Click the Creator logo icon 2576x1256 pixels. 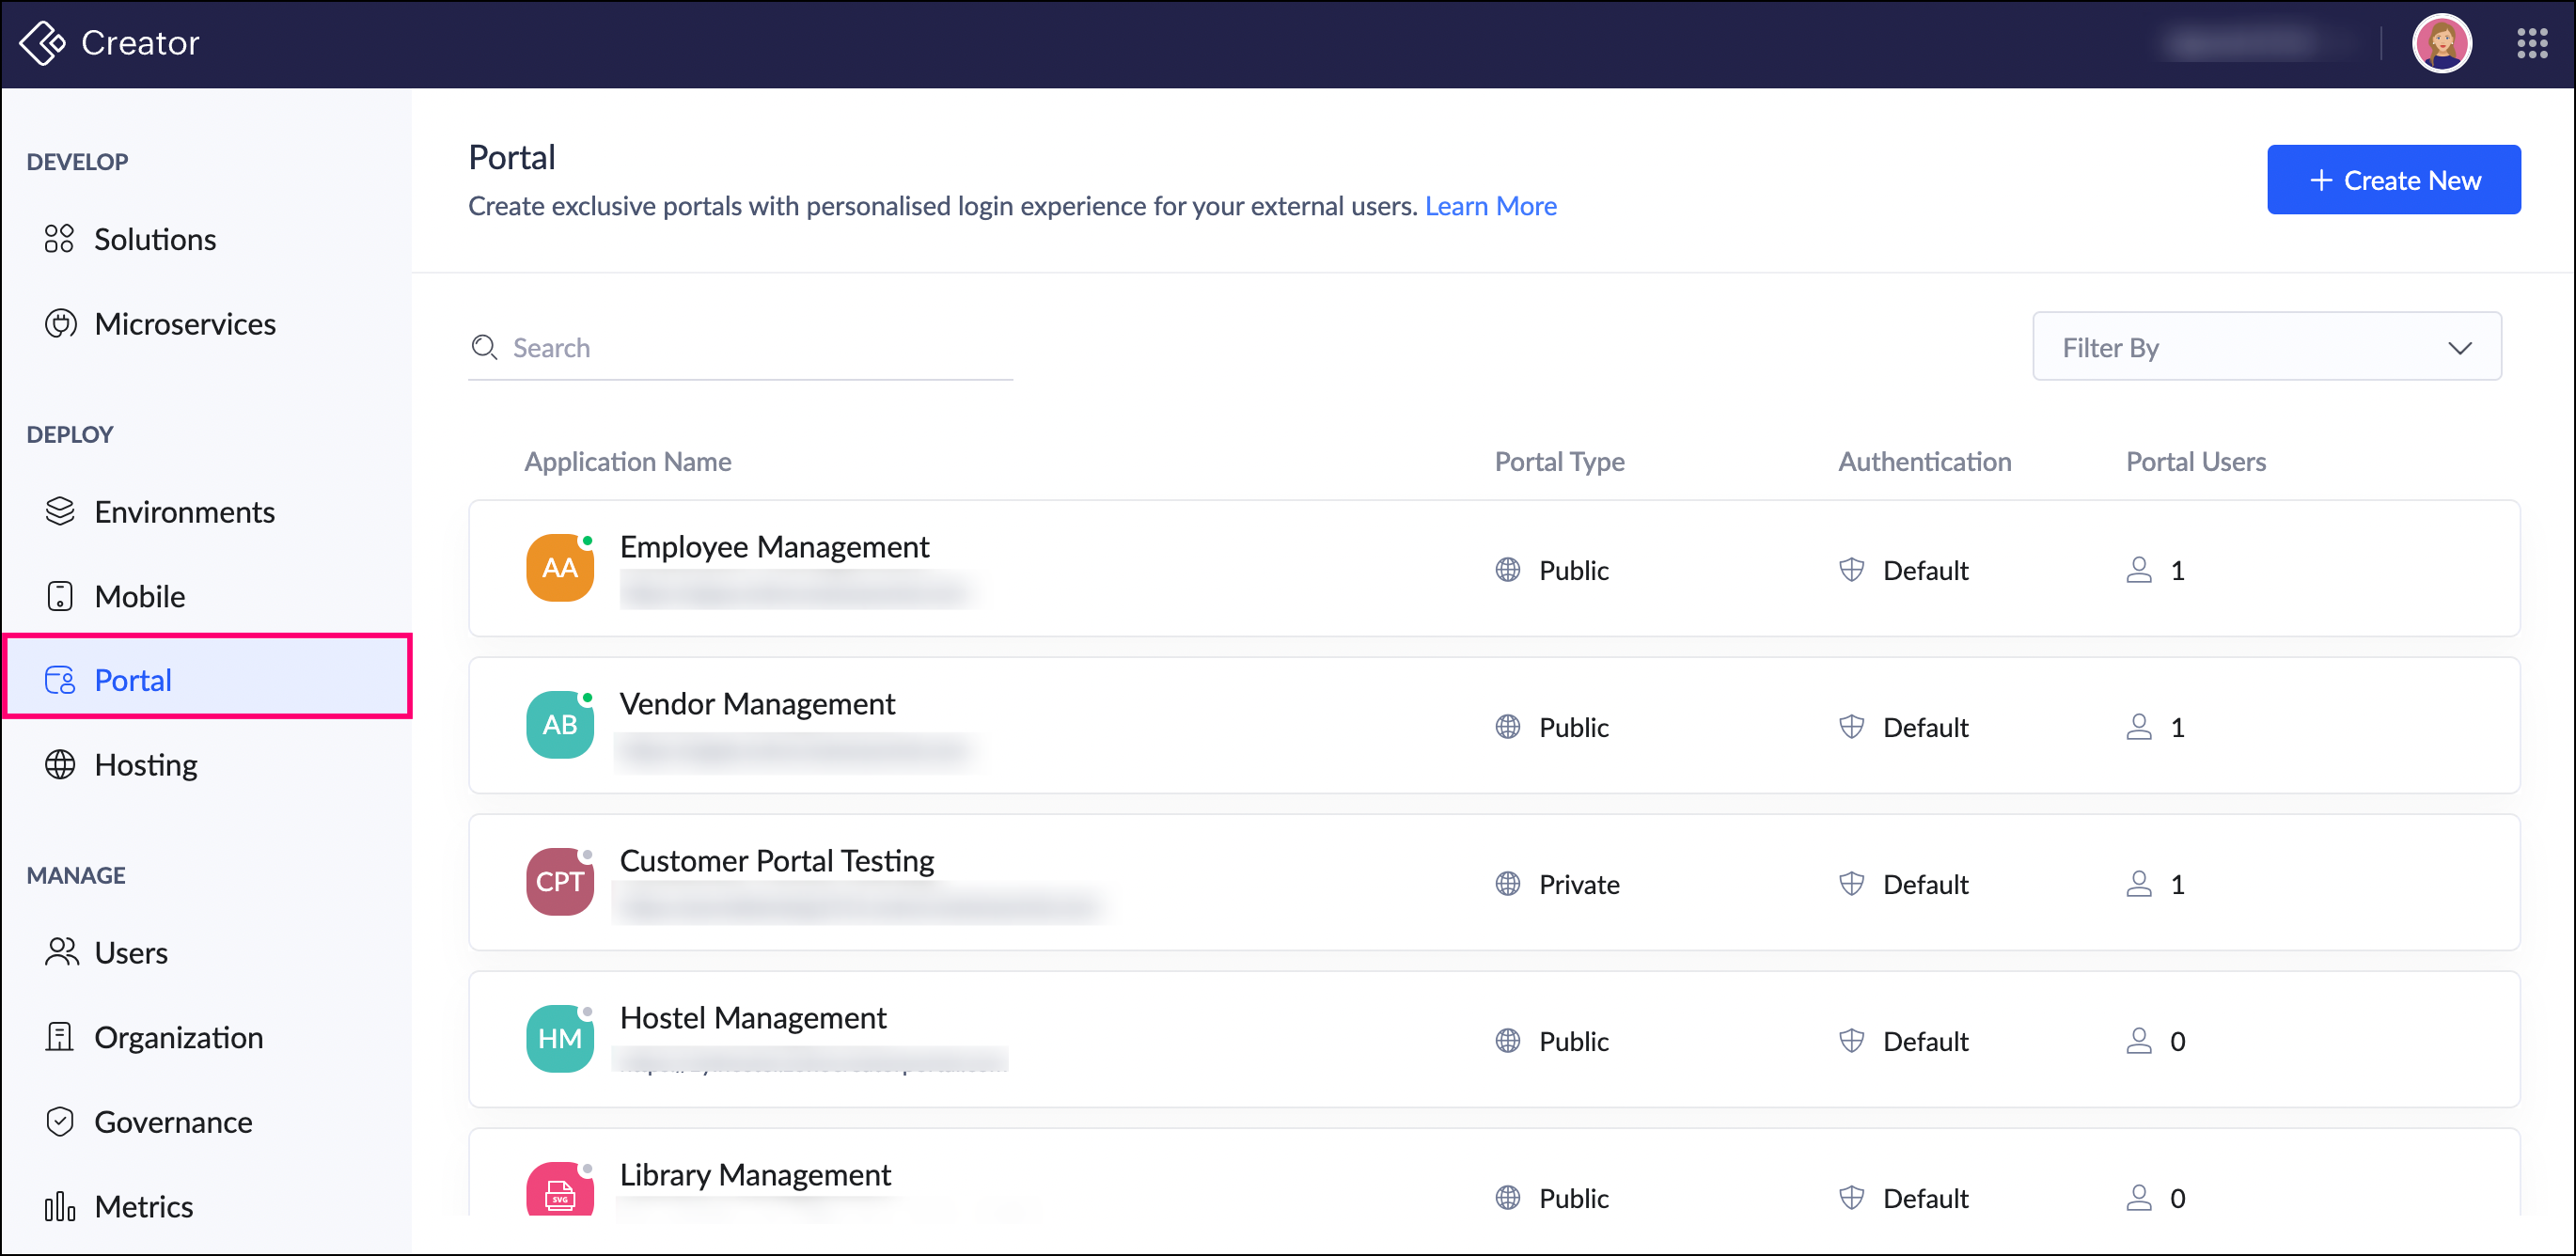[42, 43]
